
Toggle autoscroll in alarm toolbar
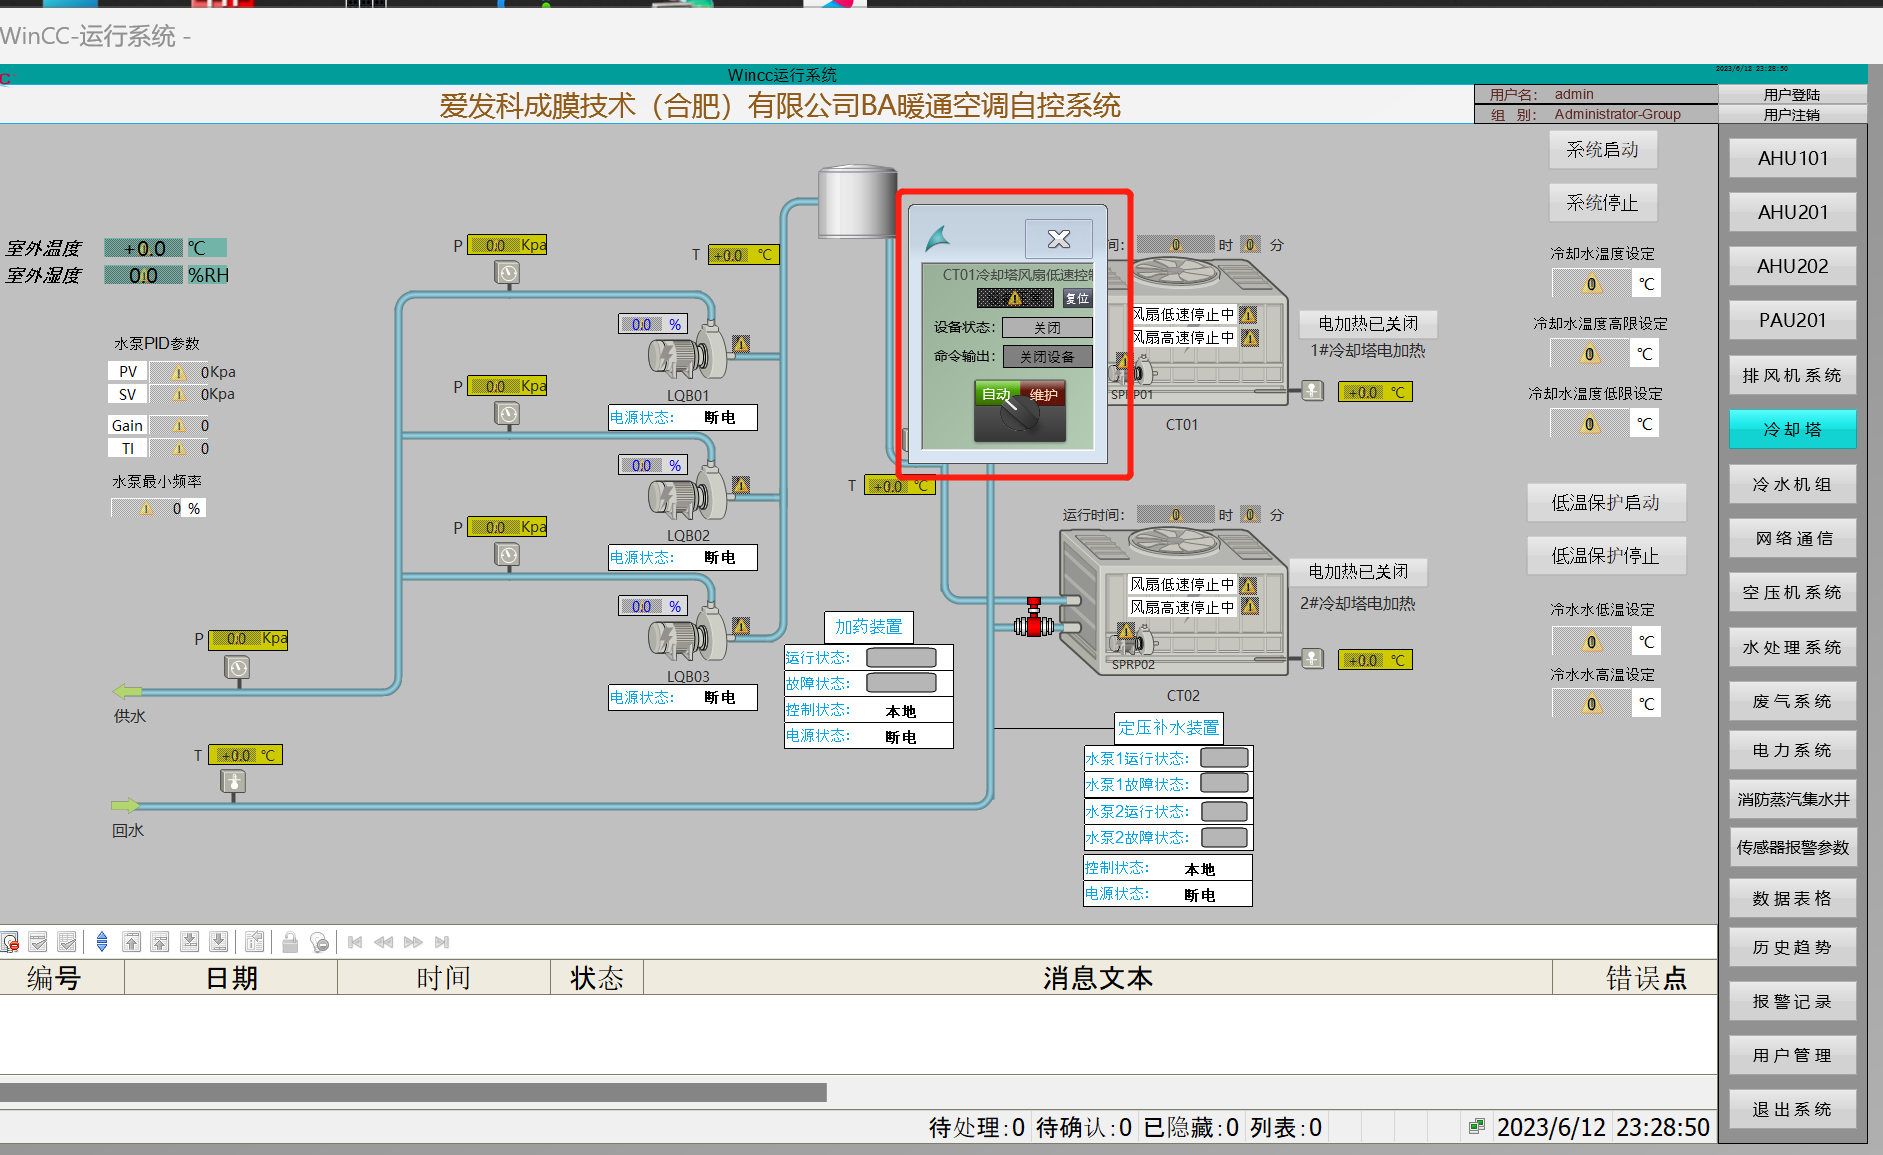[x=102, y=942]
